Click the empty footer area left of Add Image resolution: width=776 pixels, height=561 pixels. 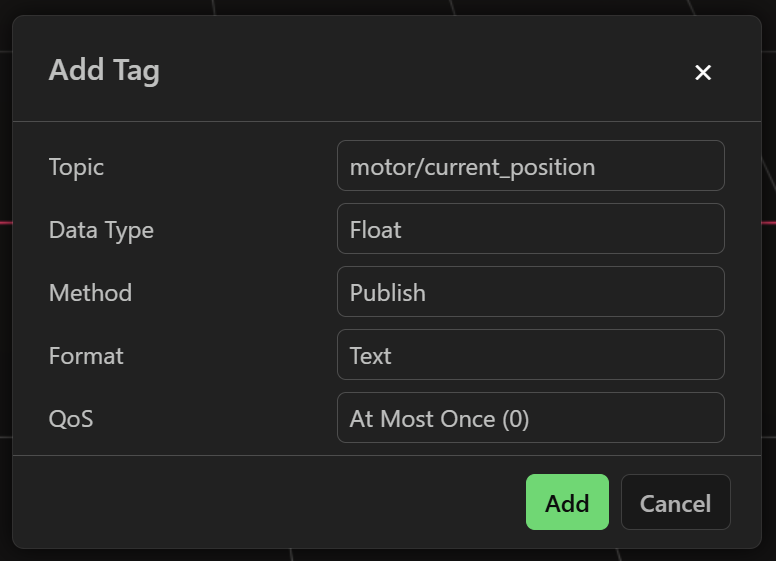270,502
